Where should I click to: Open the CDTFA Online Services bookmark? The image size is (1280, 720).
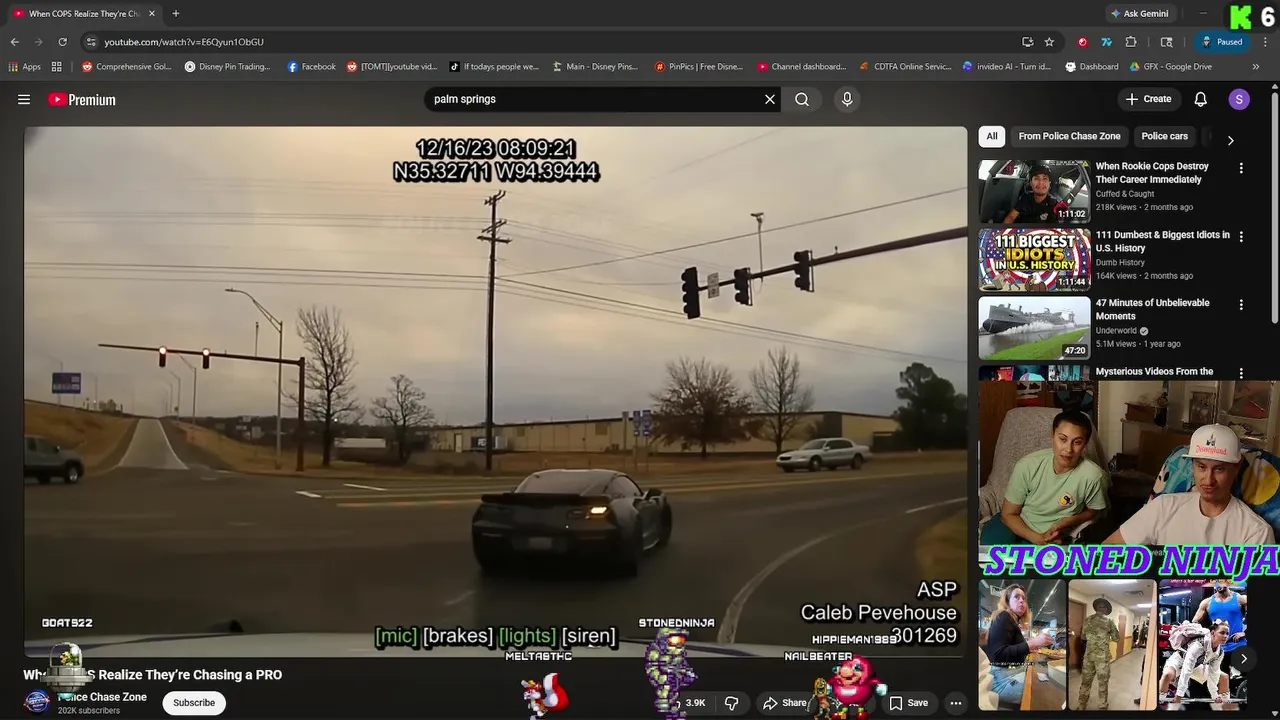(x=906, y=67)
